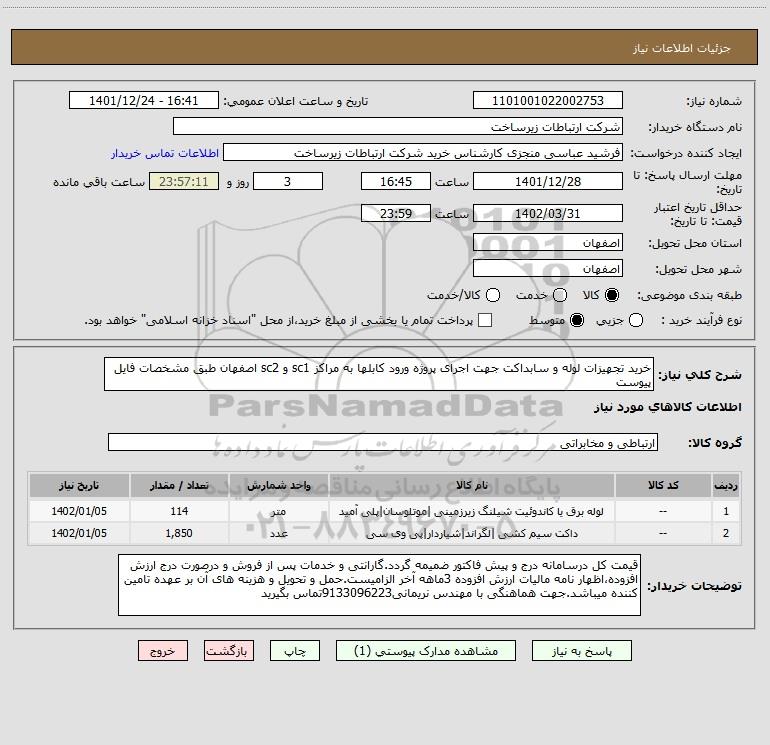Click the واحد شمارش column header
The height and width of the screenshot is (745, 770).
278,485
